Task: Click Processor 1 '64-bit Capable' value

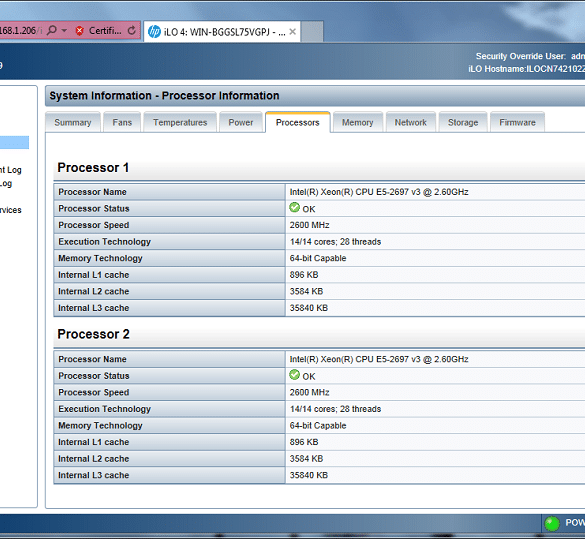Action: pyautogui.click(x=318, y=258)
